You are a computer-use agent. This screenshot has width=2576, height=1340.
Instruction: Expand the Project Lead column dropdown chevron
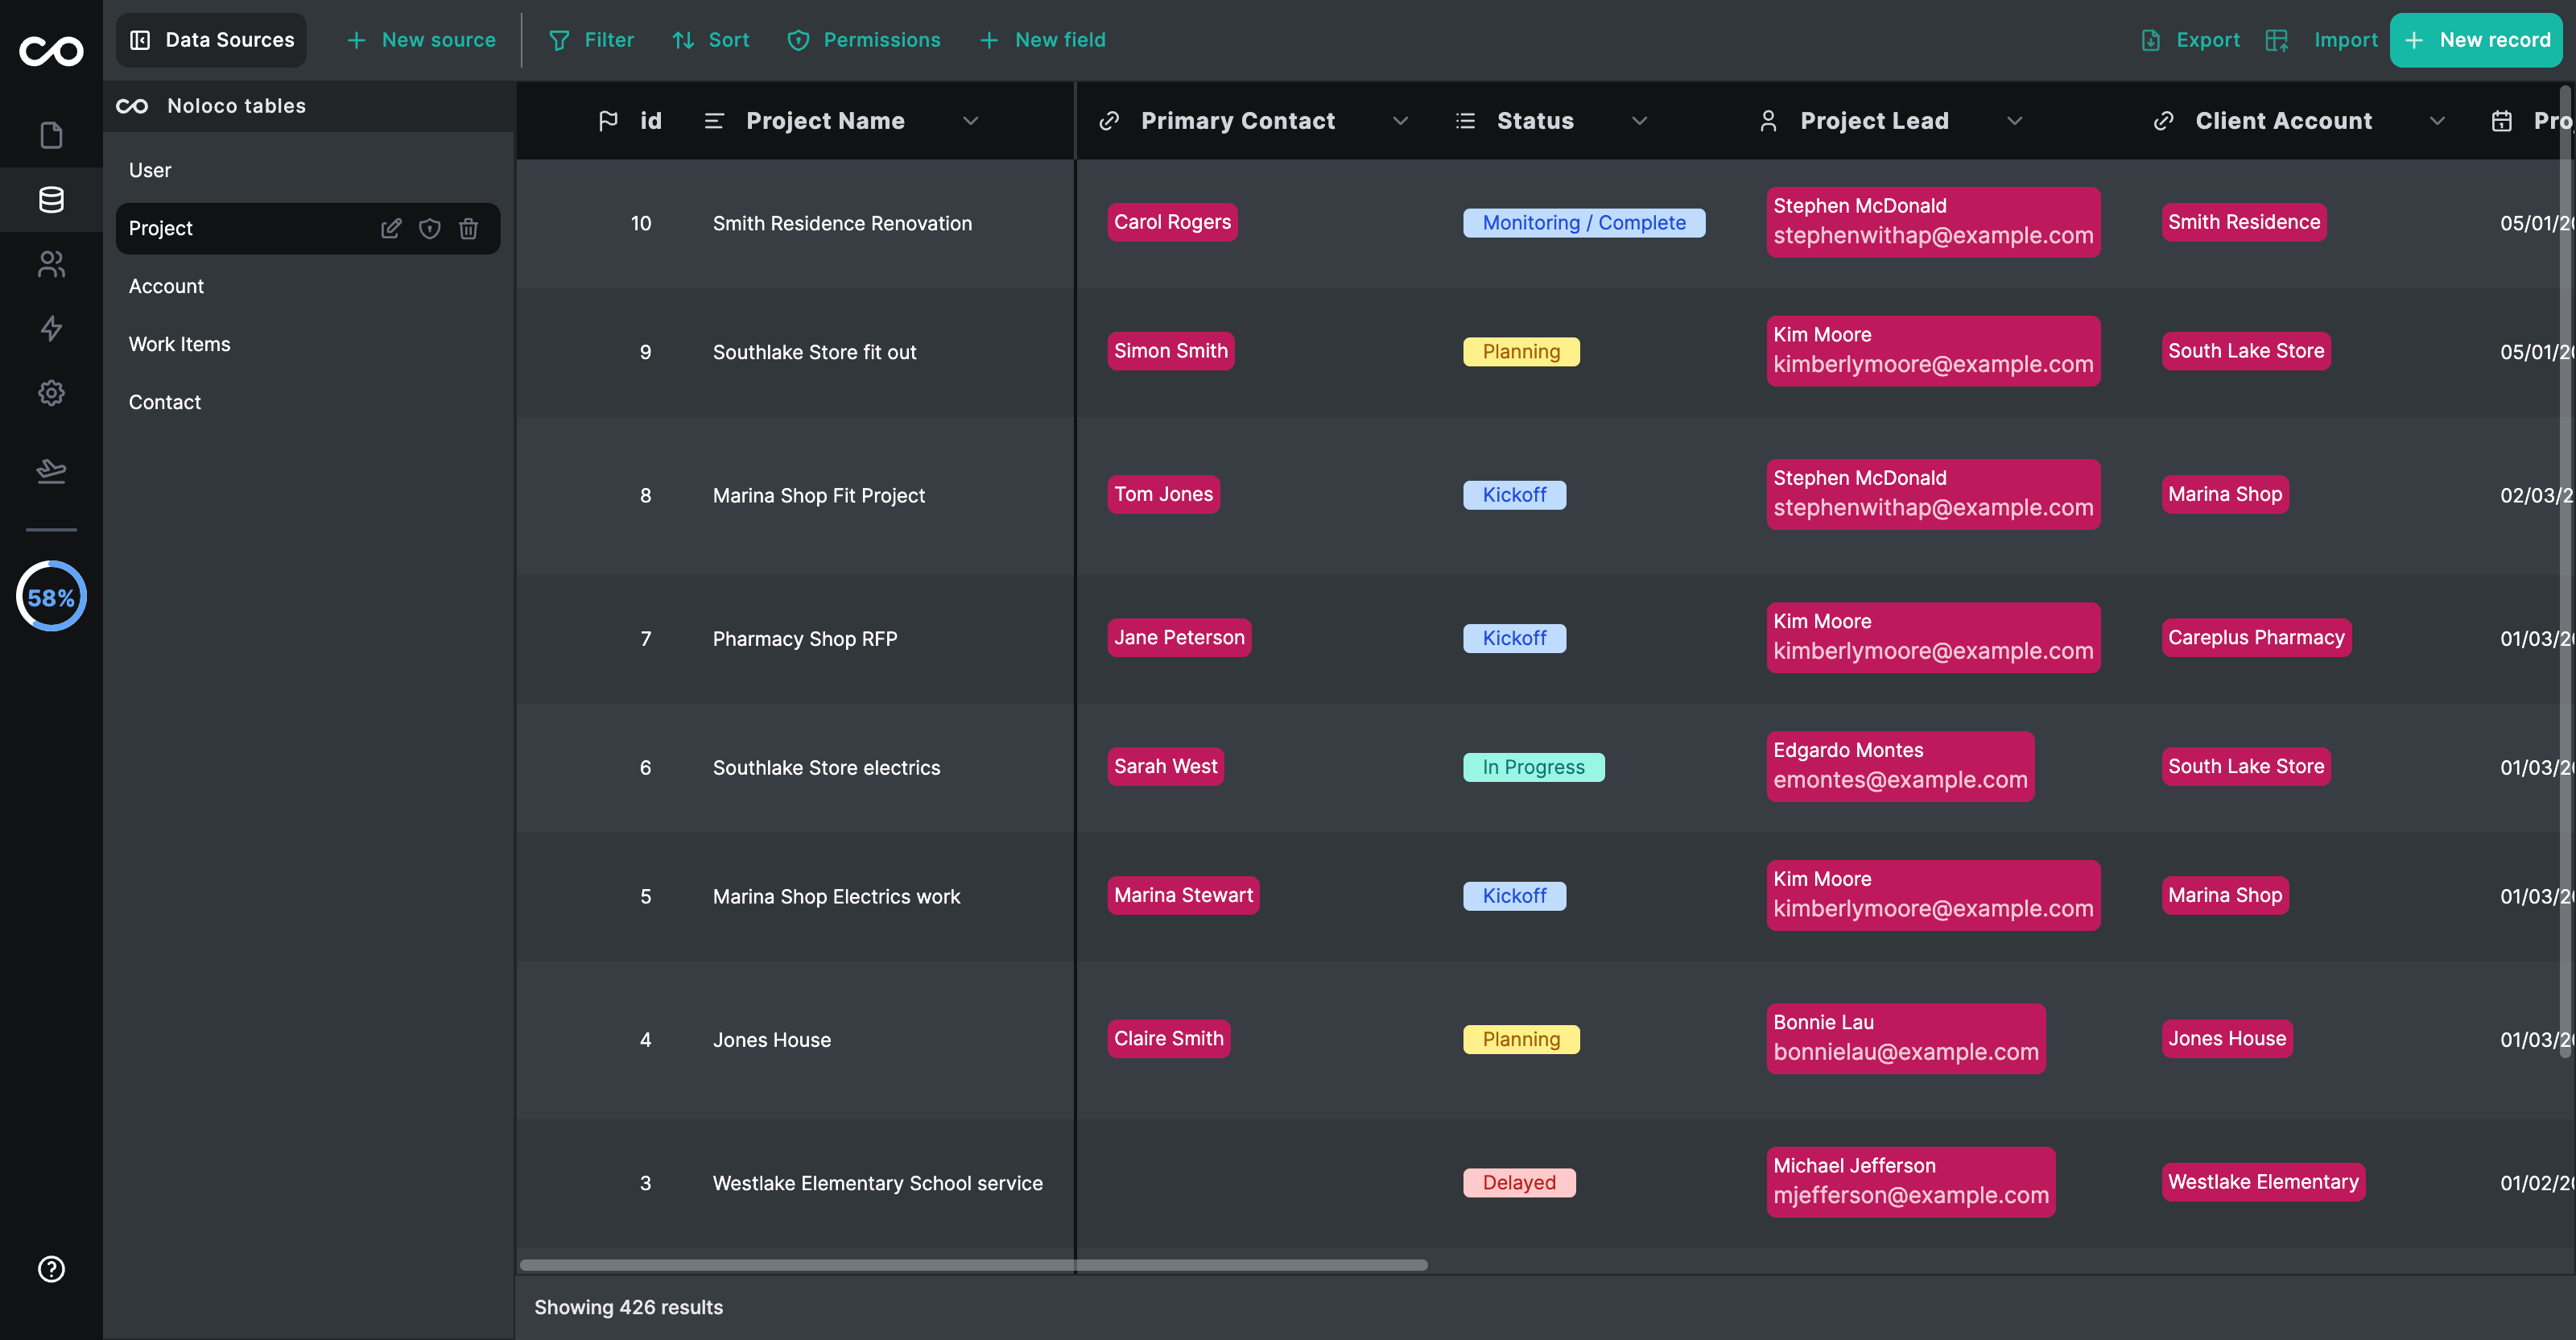[2014, 121]
